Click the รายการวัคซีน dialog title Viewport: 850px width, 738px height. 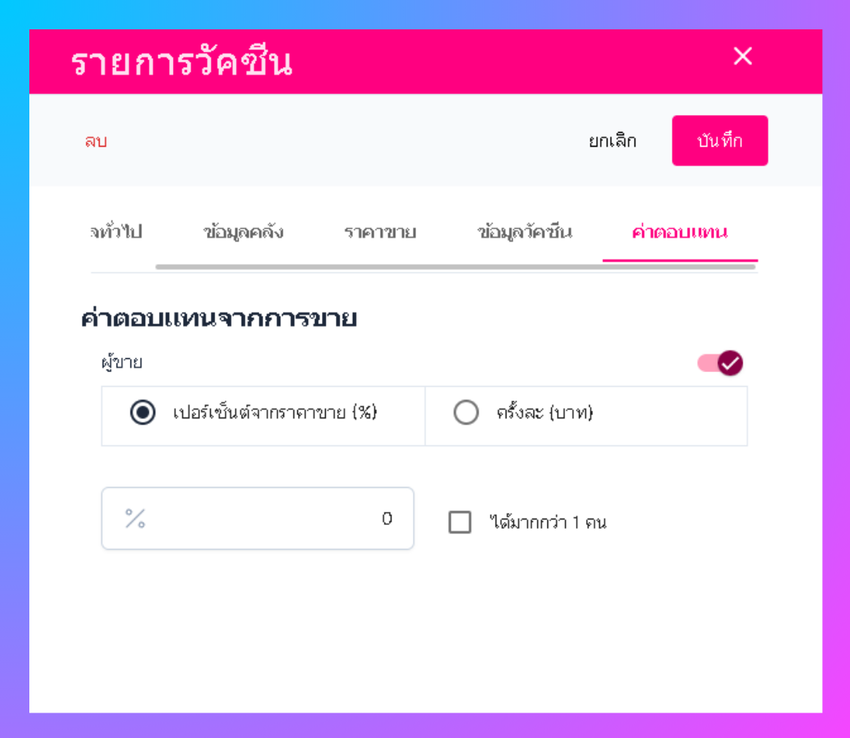pyautogui.click(x=182, y=62)
